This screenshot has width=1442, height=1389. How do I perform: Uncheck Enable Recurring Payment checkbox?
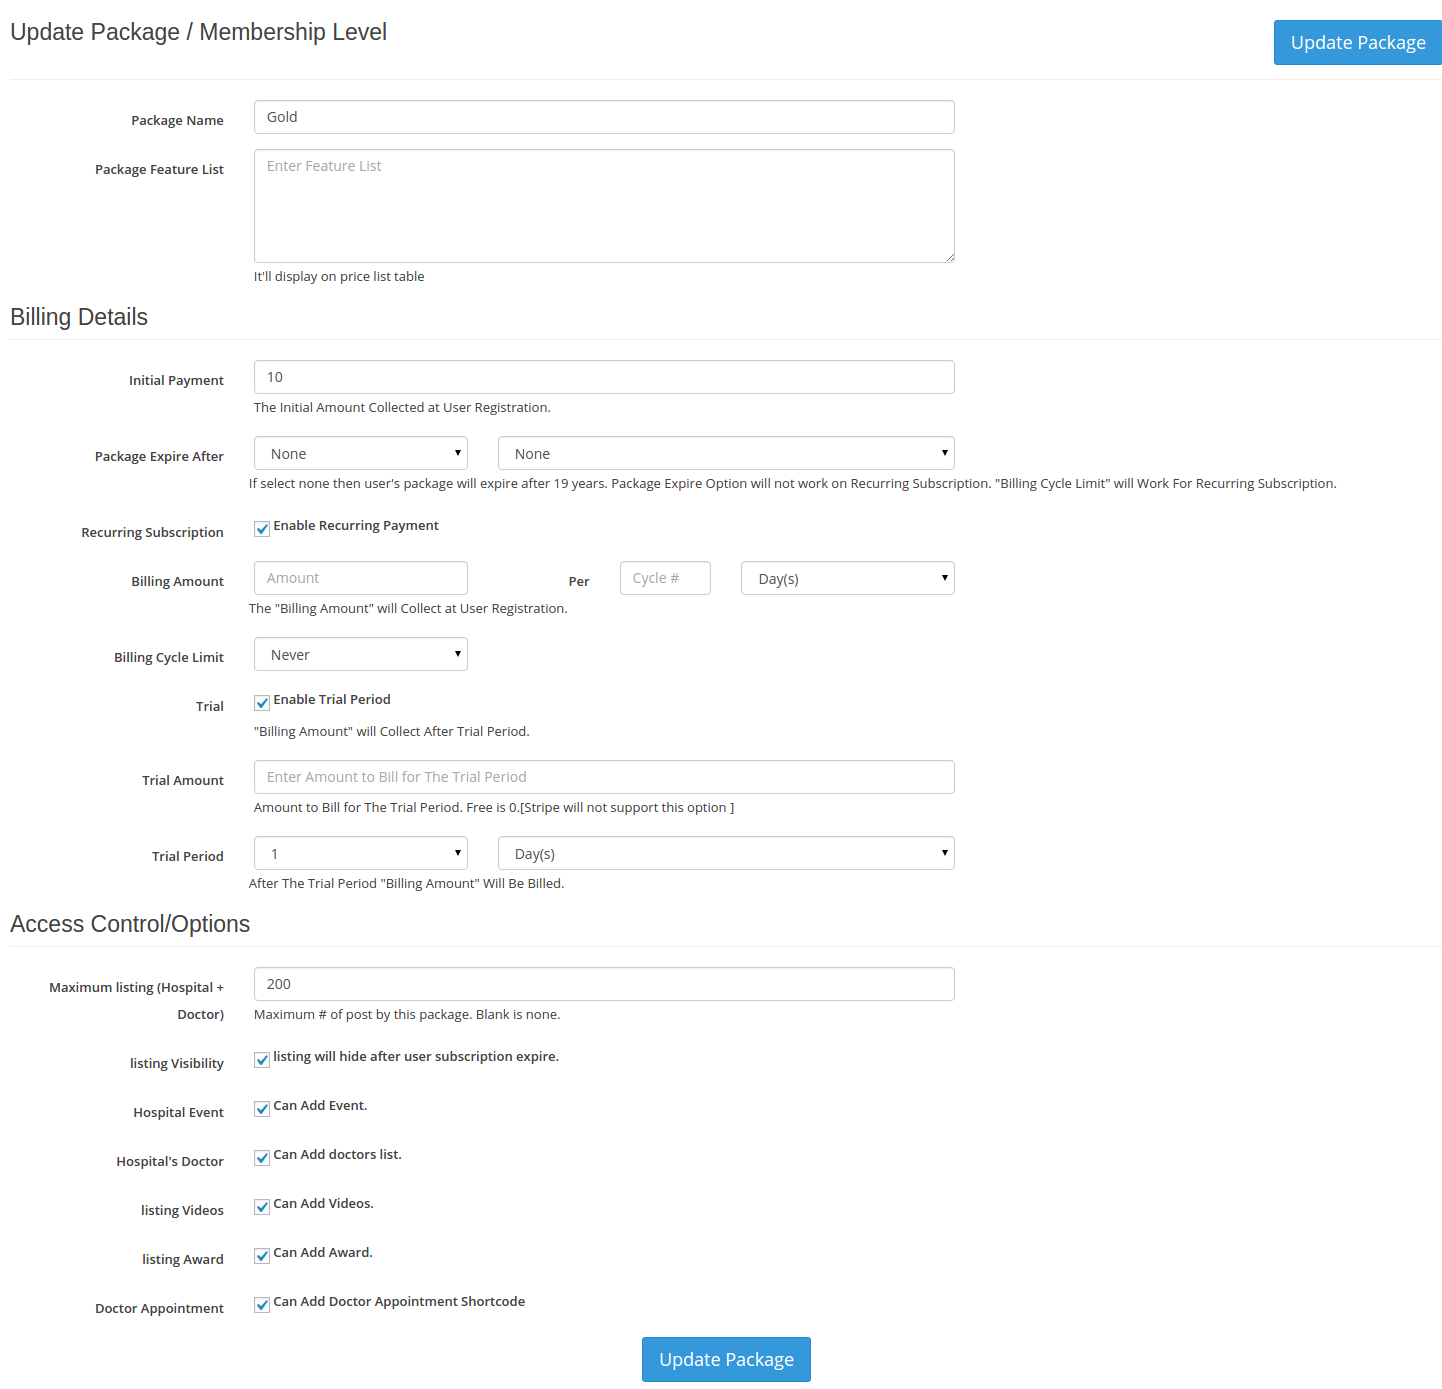(262, 528)
